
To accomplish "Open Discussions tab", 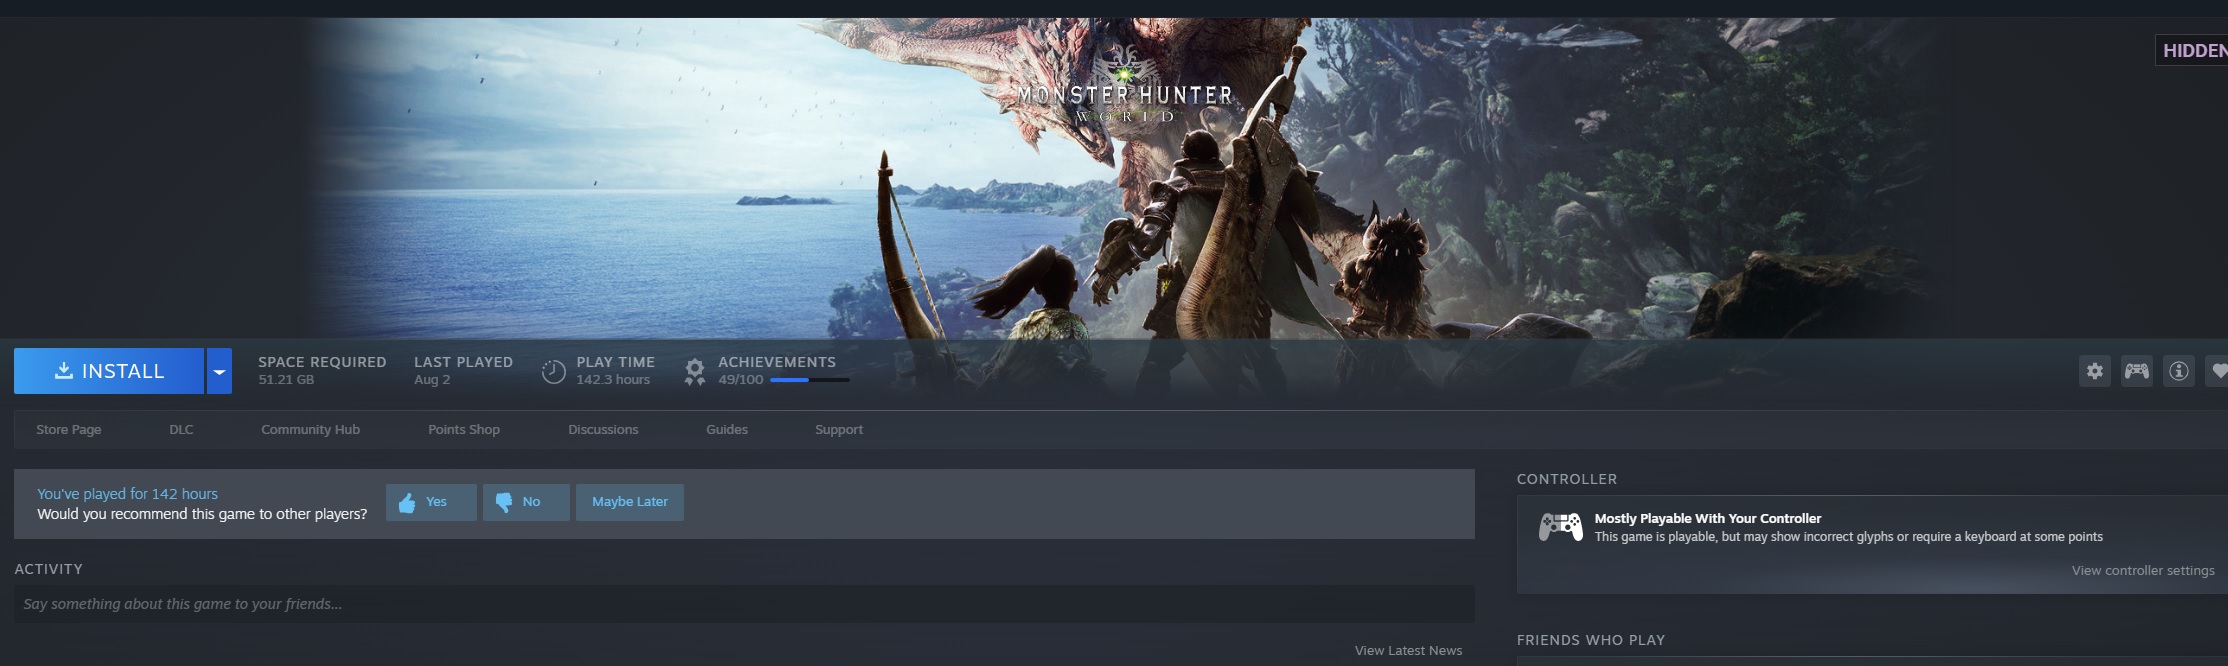I will point(603,429).
